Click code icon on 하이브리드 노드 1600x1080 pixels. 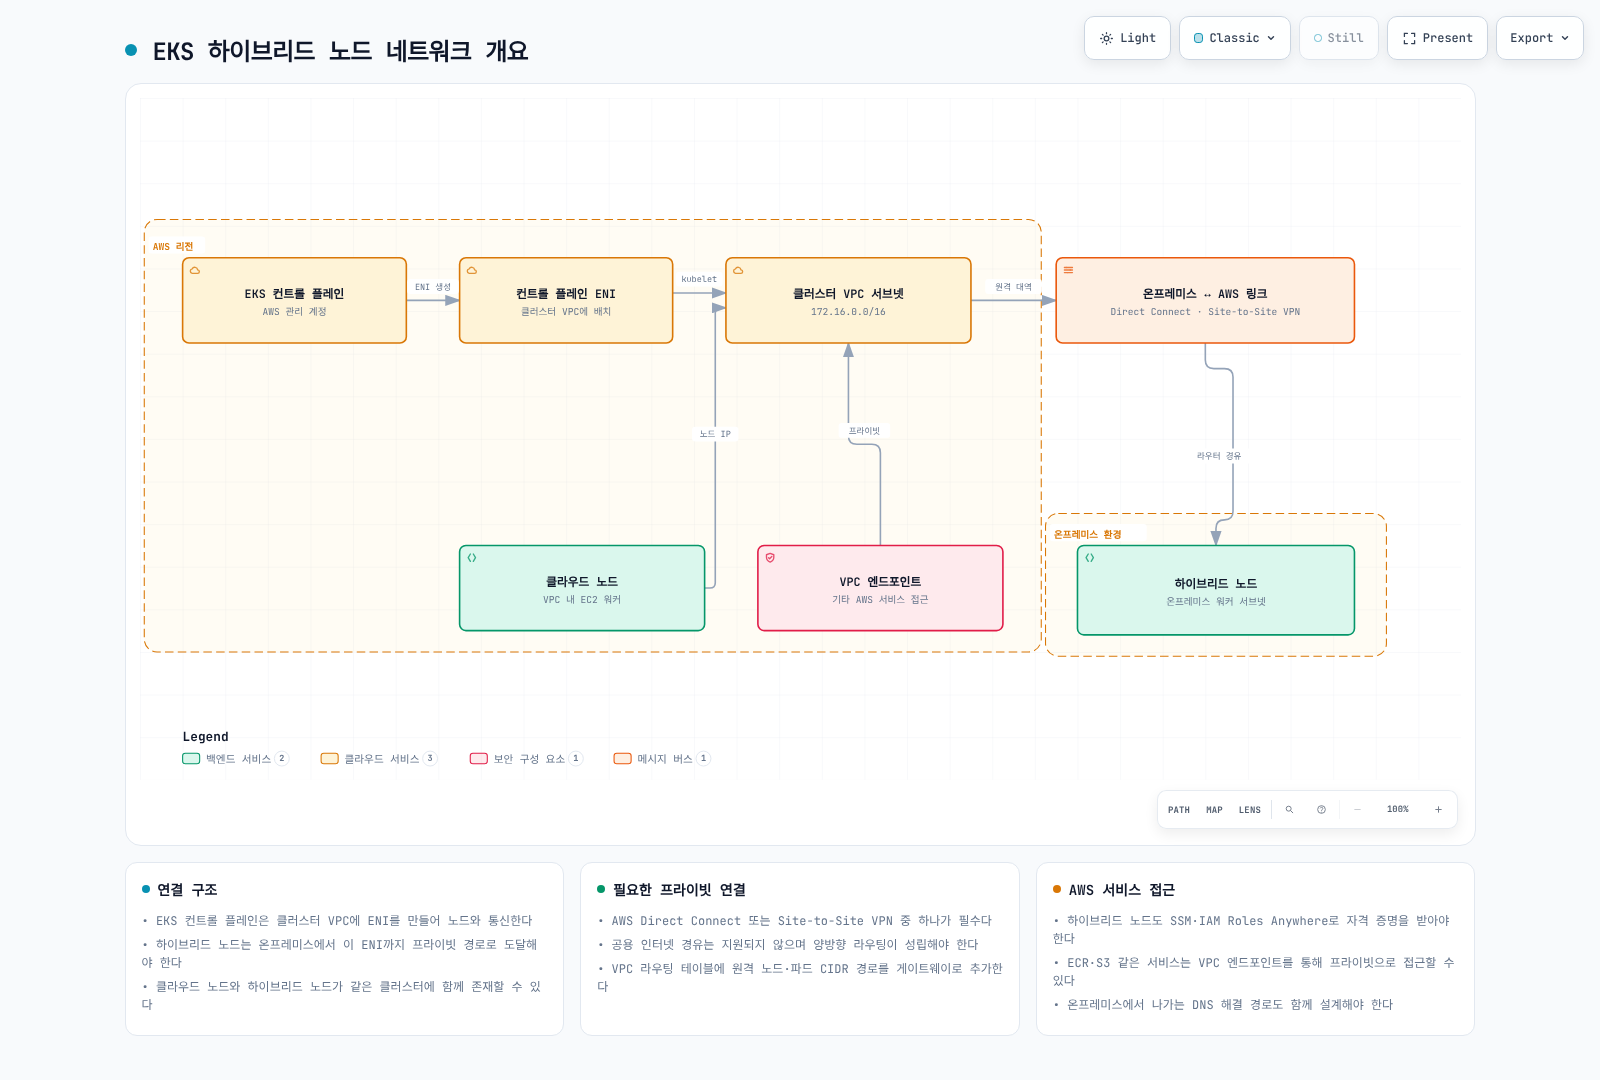click(1090, 558)
